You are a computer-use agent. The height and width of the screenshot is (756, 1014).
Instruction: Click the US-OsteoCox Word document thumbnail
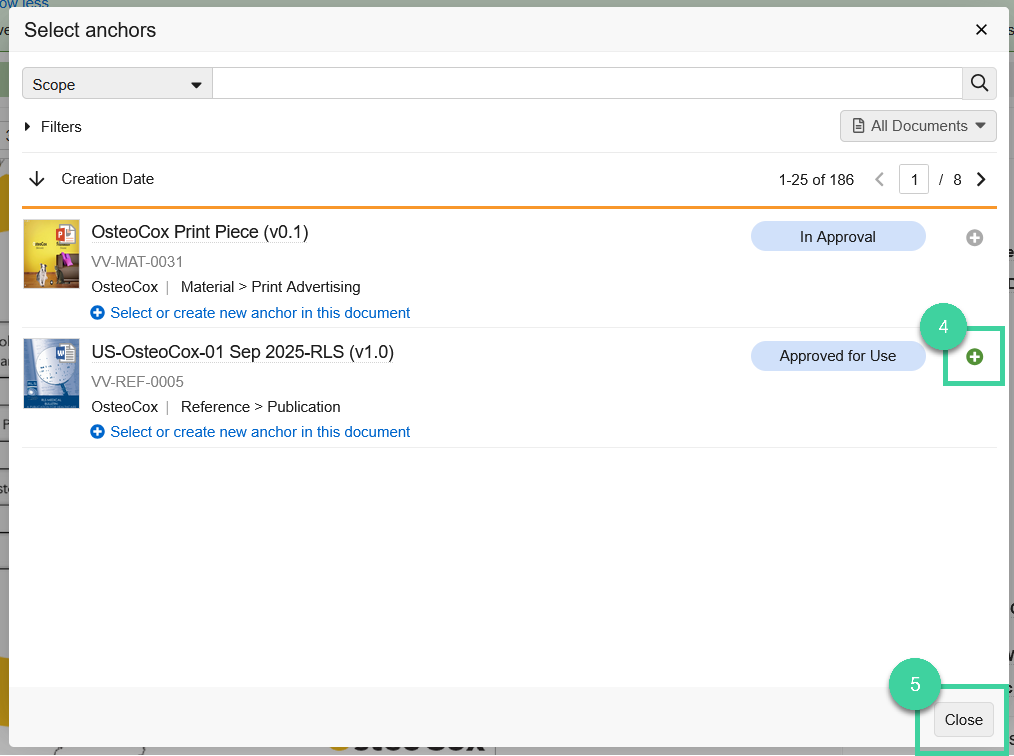(x=51, y=373)
